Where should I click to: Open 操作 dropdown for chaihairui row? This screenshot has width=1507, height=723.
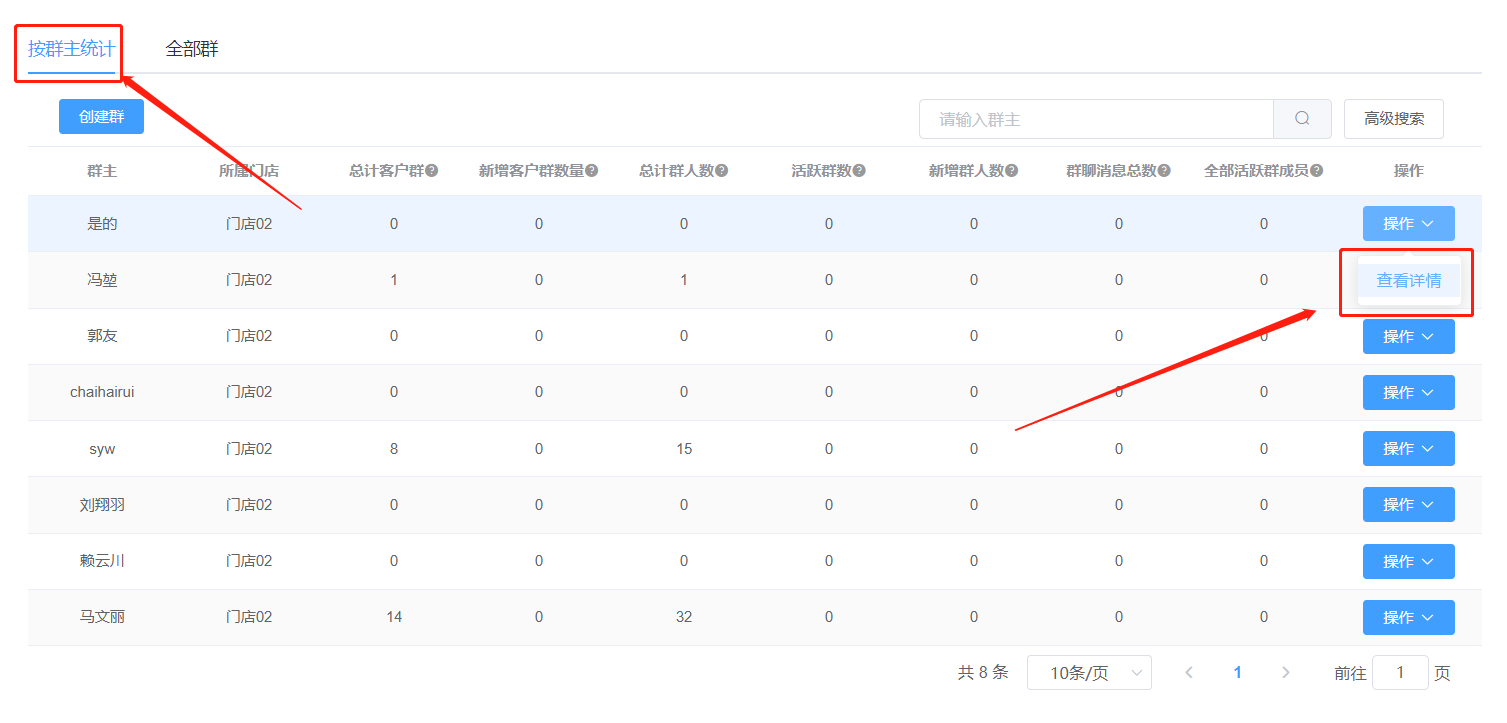pos(1408,393)
